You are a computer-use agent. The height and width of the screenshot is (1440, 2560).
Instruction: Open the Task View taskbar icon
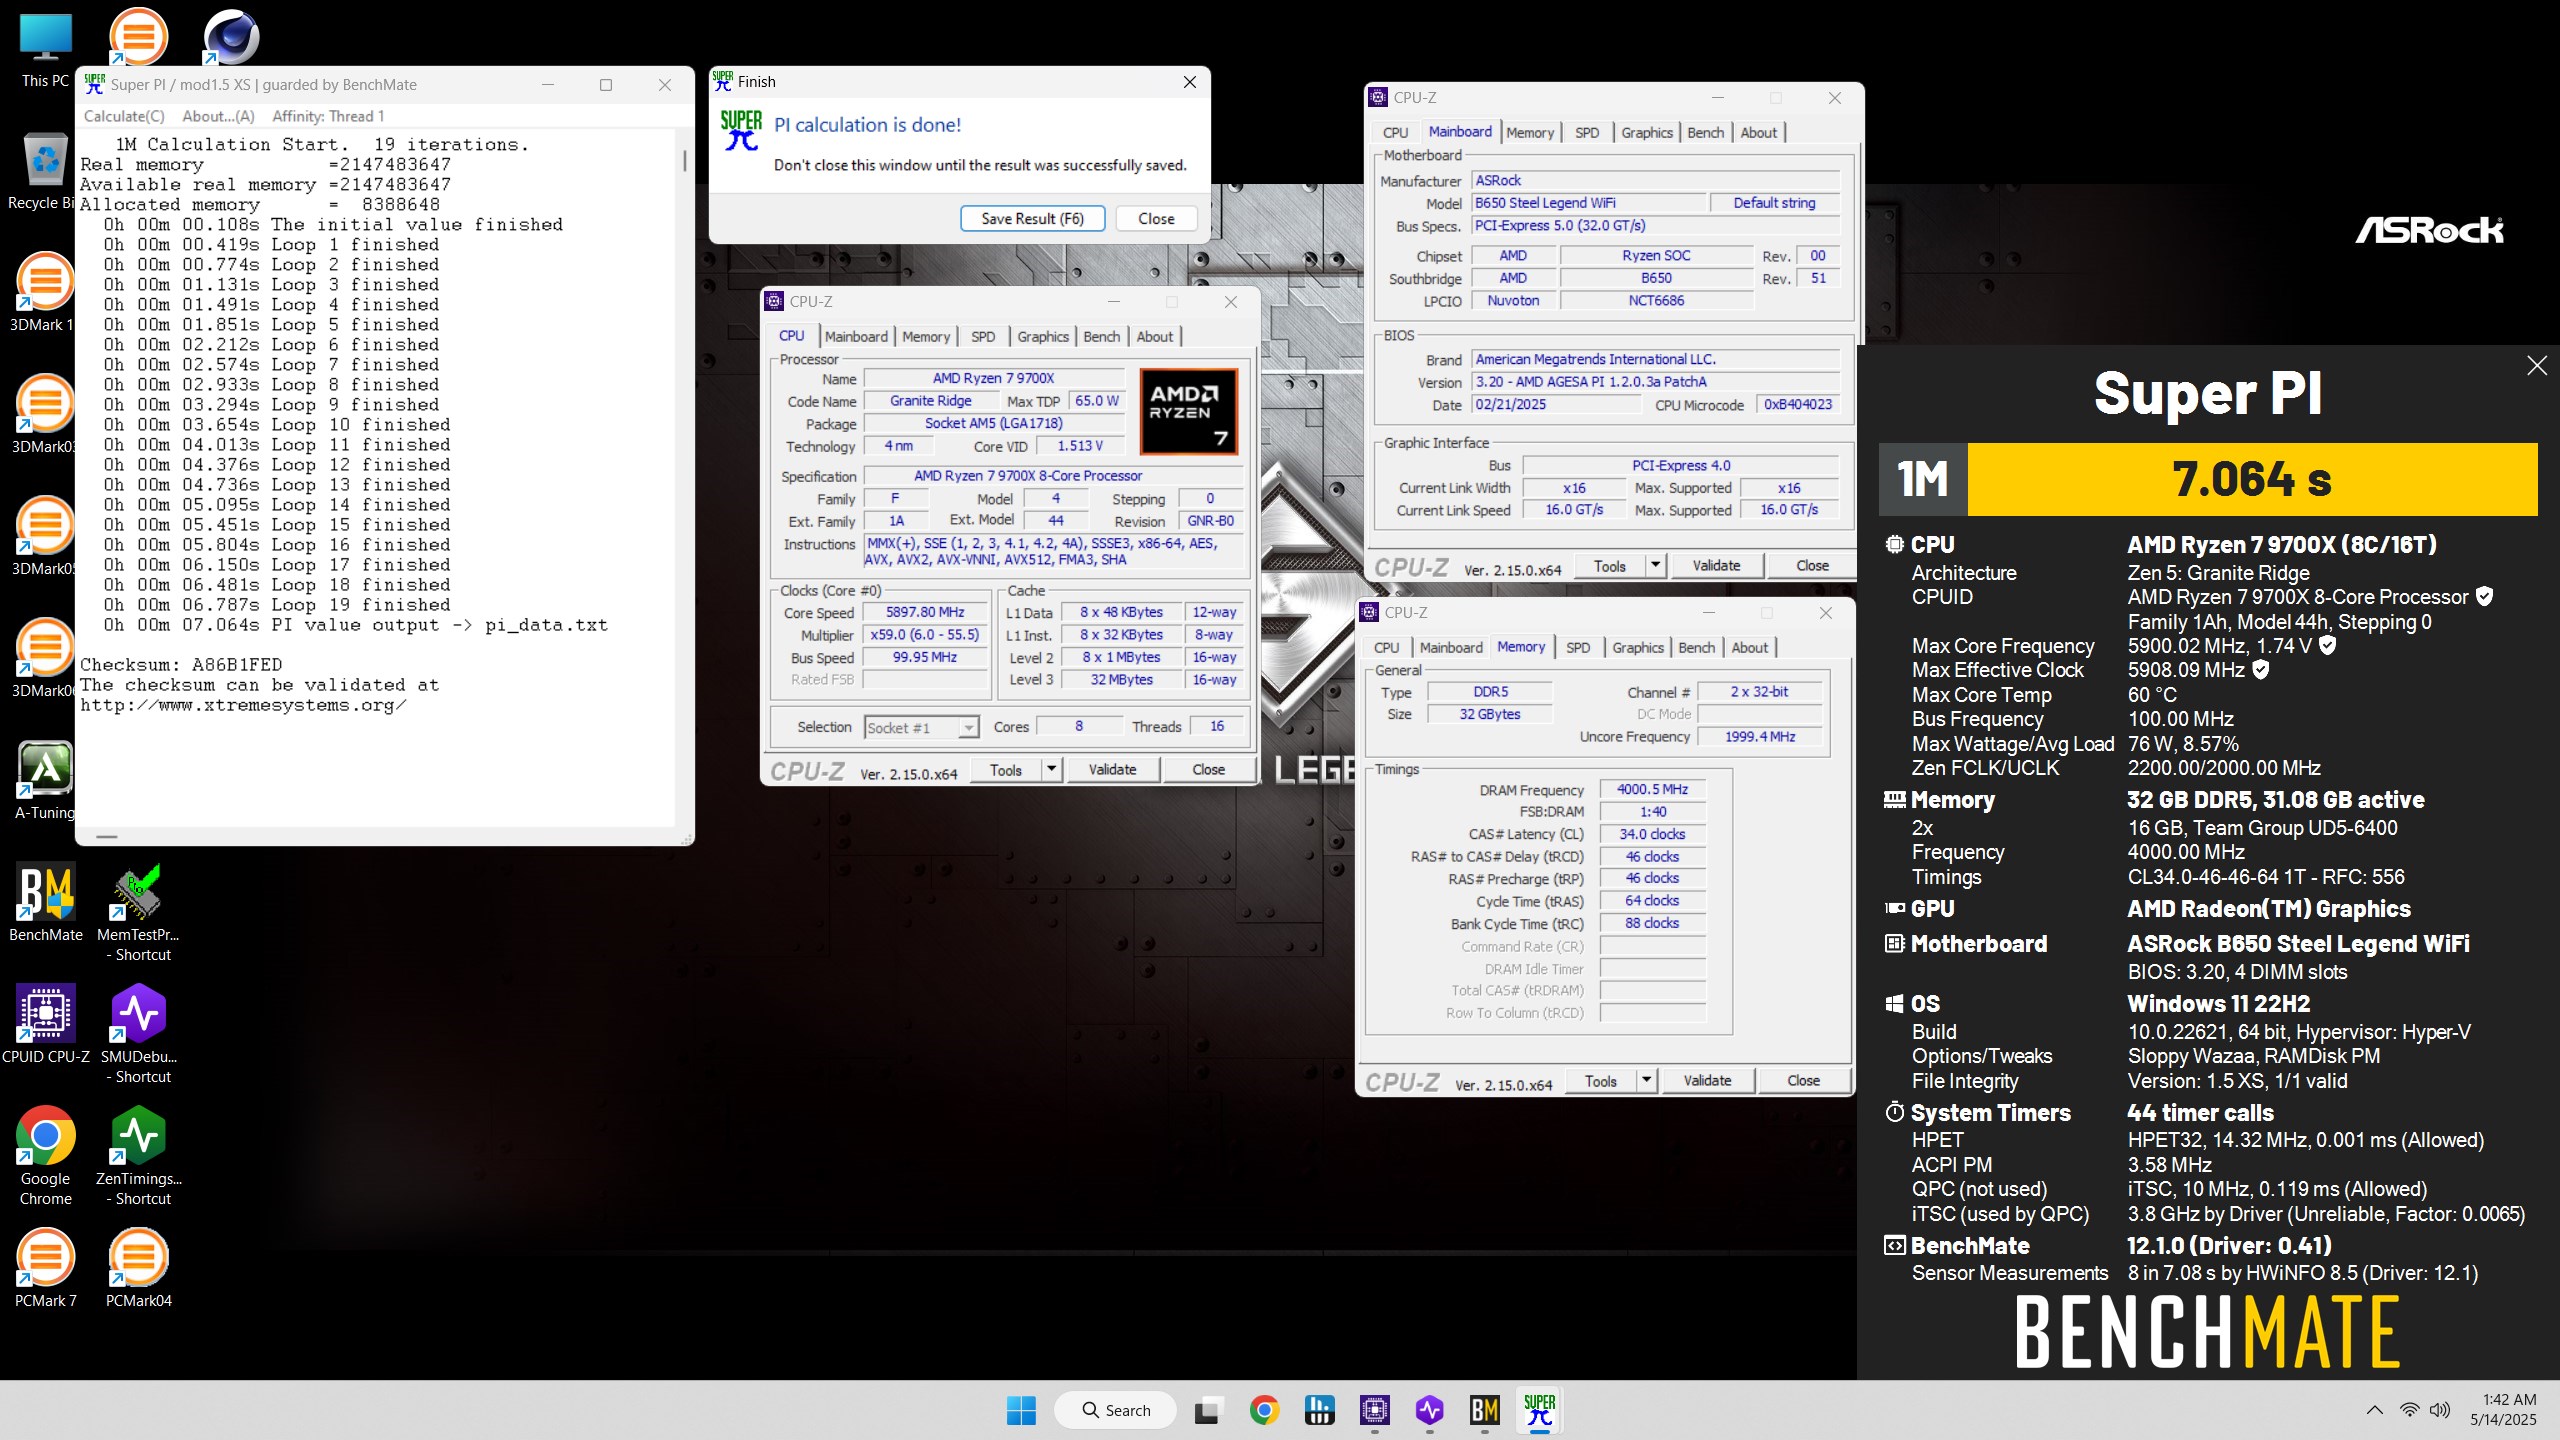point(1208,1410)
